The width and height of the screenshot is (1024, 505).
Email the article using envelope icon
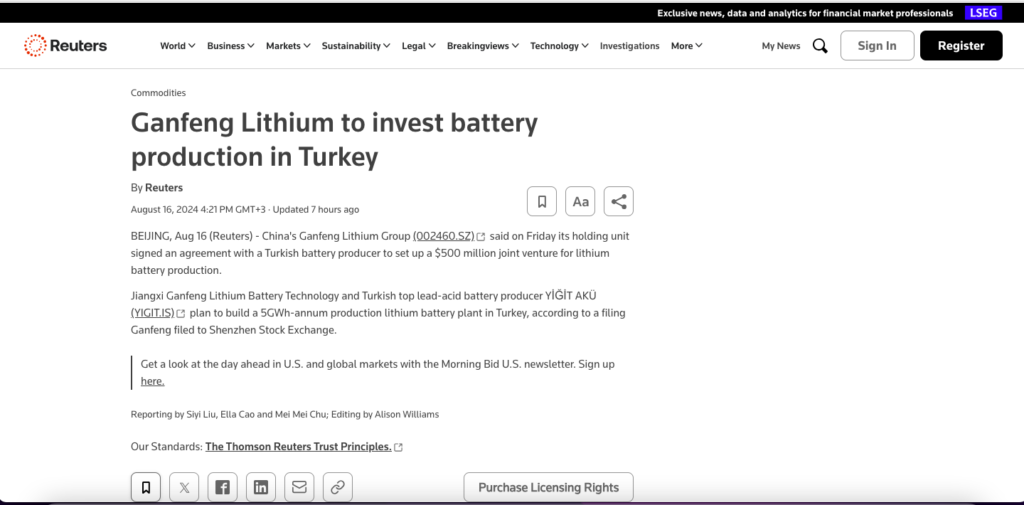click(299, 487)
